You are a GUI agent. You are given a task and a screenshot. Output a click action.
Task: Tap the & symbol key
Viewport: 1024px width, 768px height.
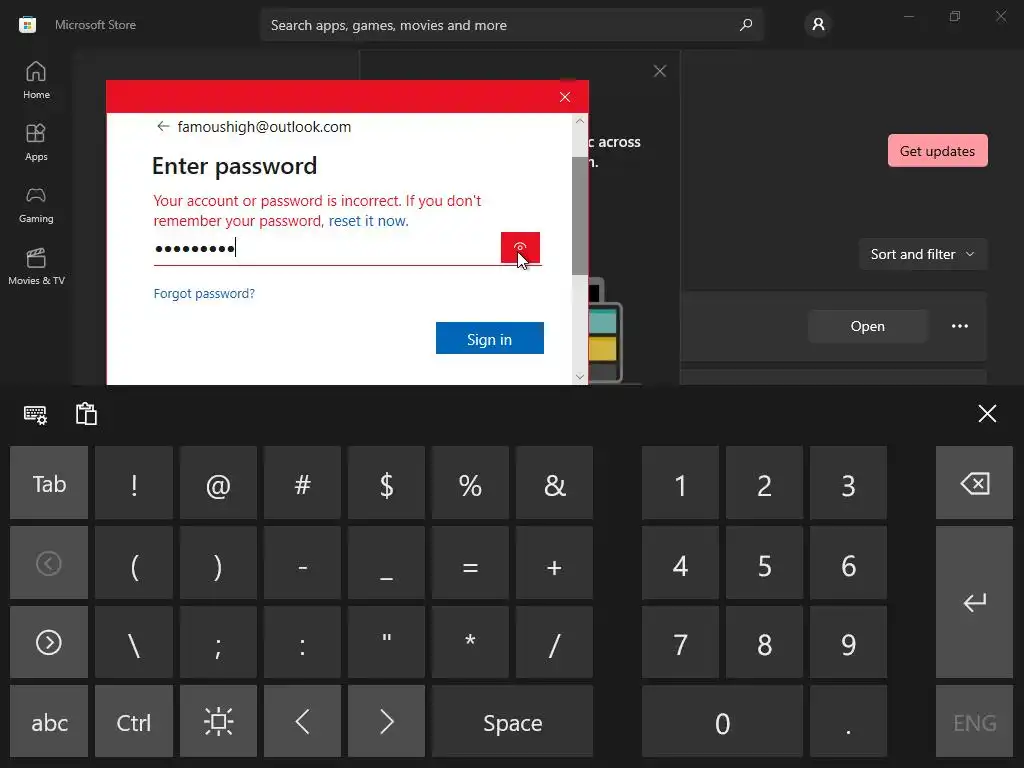click(x=554, y=483)
